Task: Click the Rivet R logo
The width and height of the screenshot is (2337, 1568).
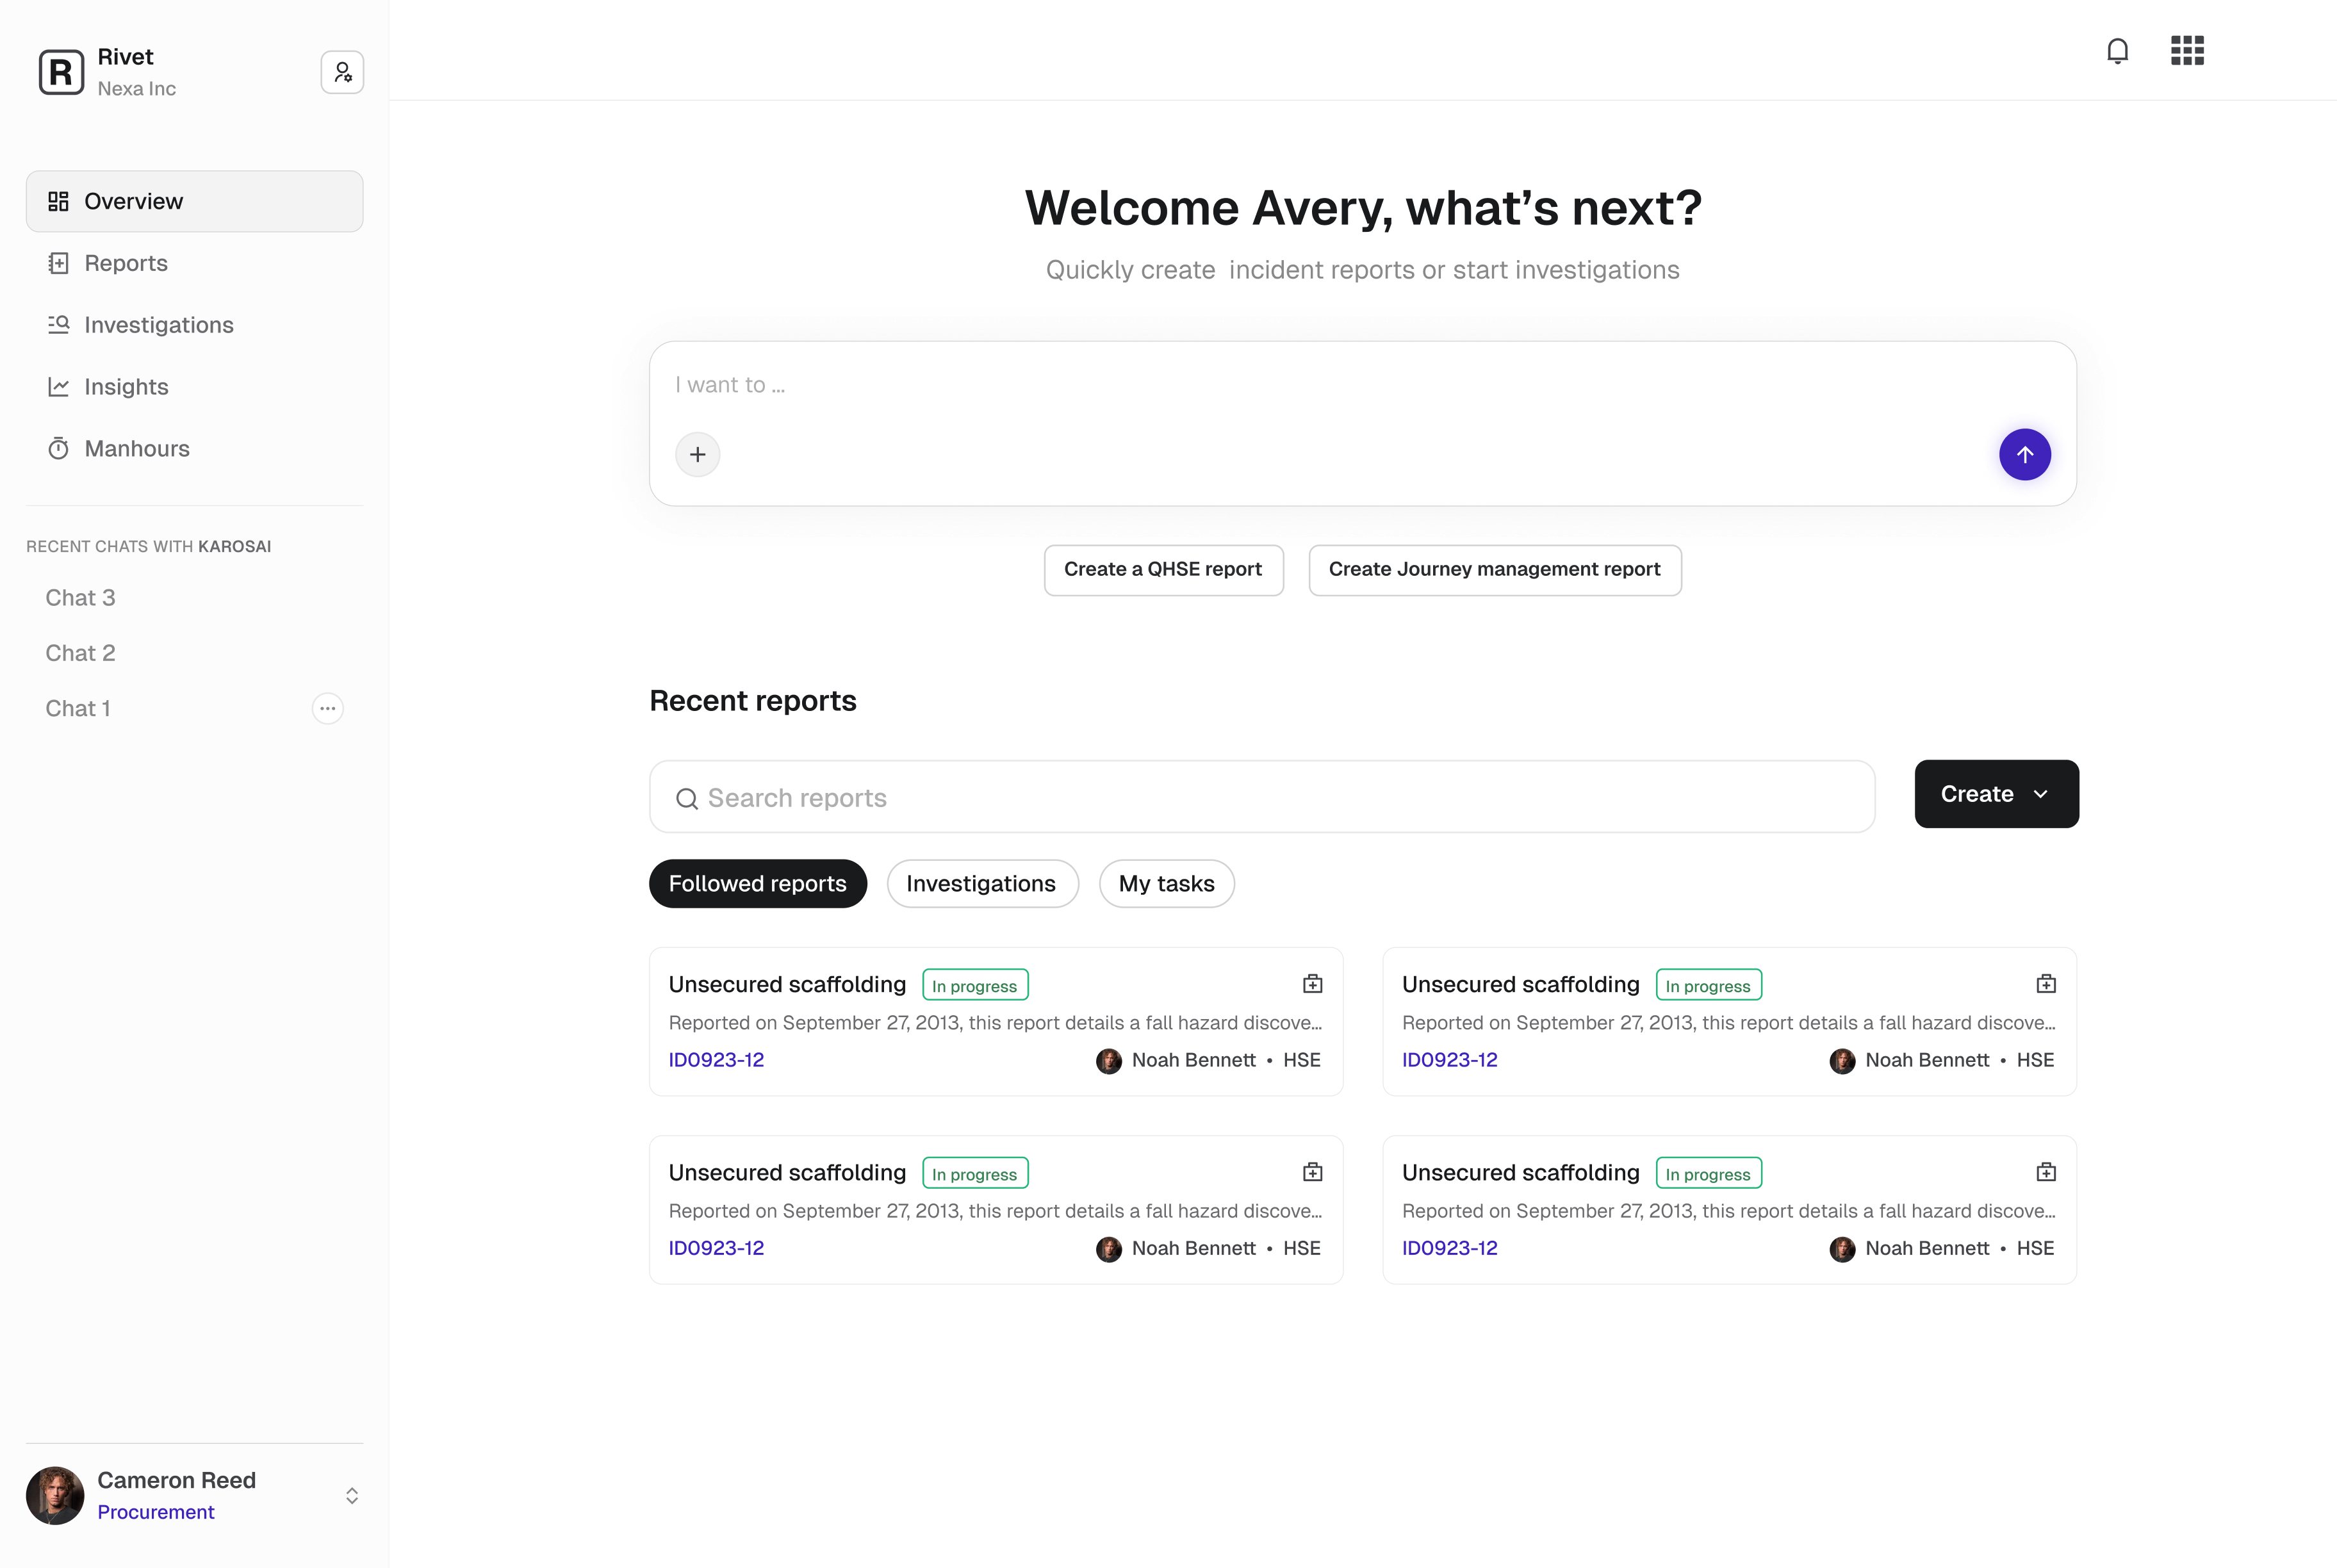Action: pos(61,72)
